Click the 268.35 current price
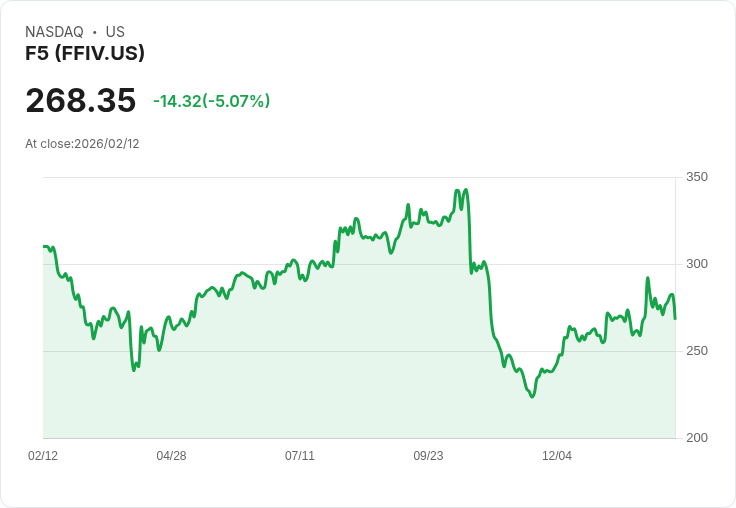736x508 pixels. click(x=81, y=100)
